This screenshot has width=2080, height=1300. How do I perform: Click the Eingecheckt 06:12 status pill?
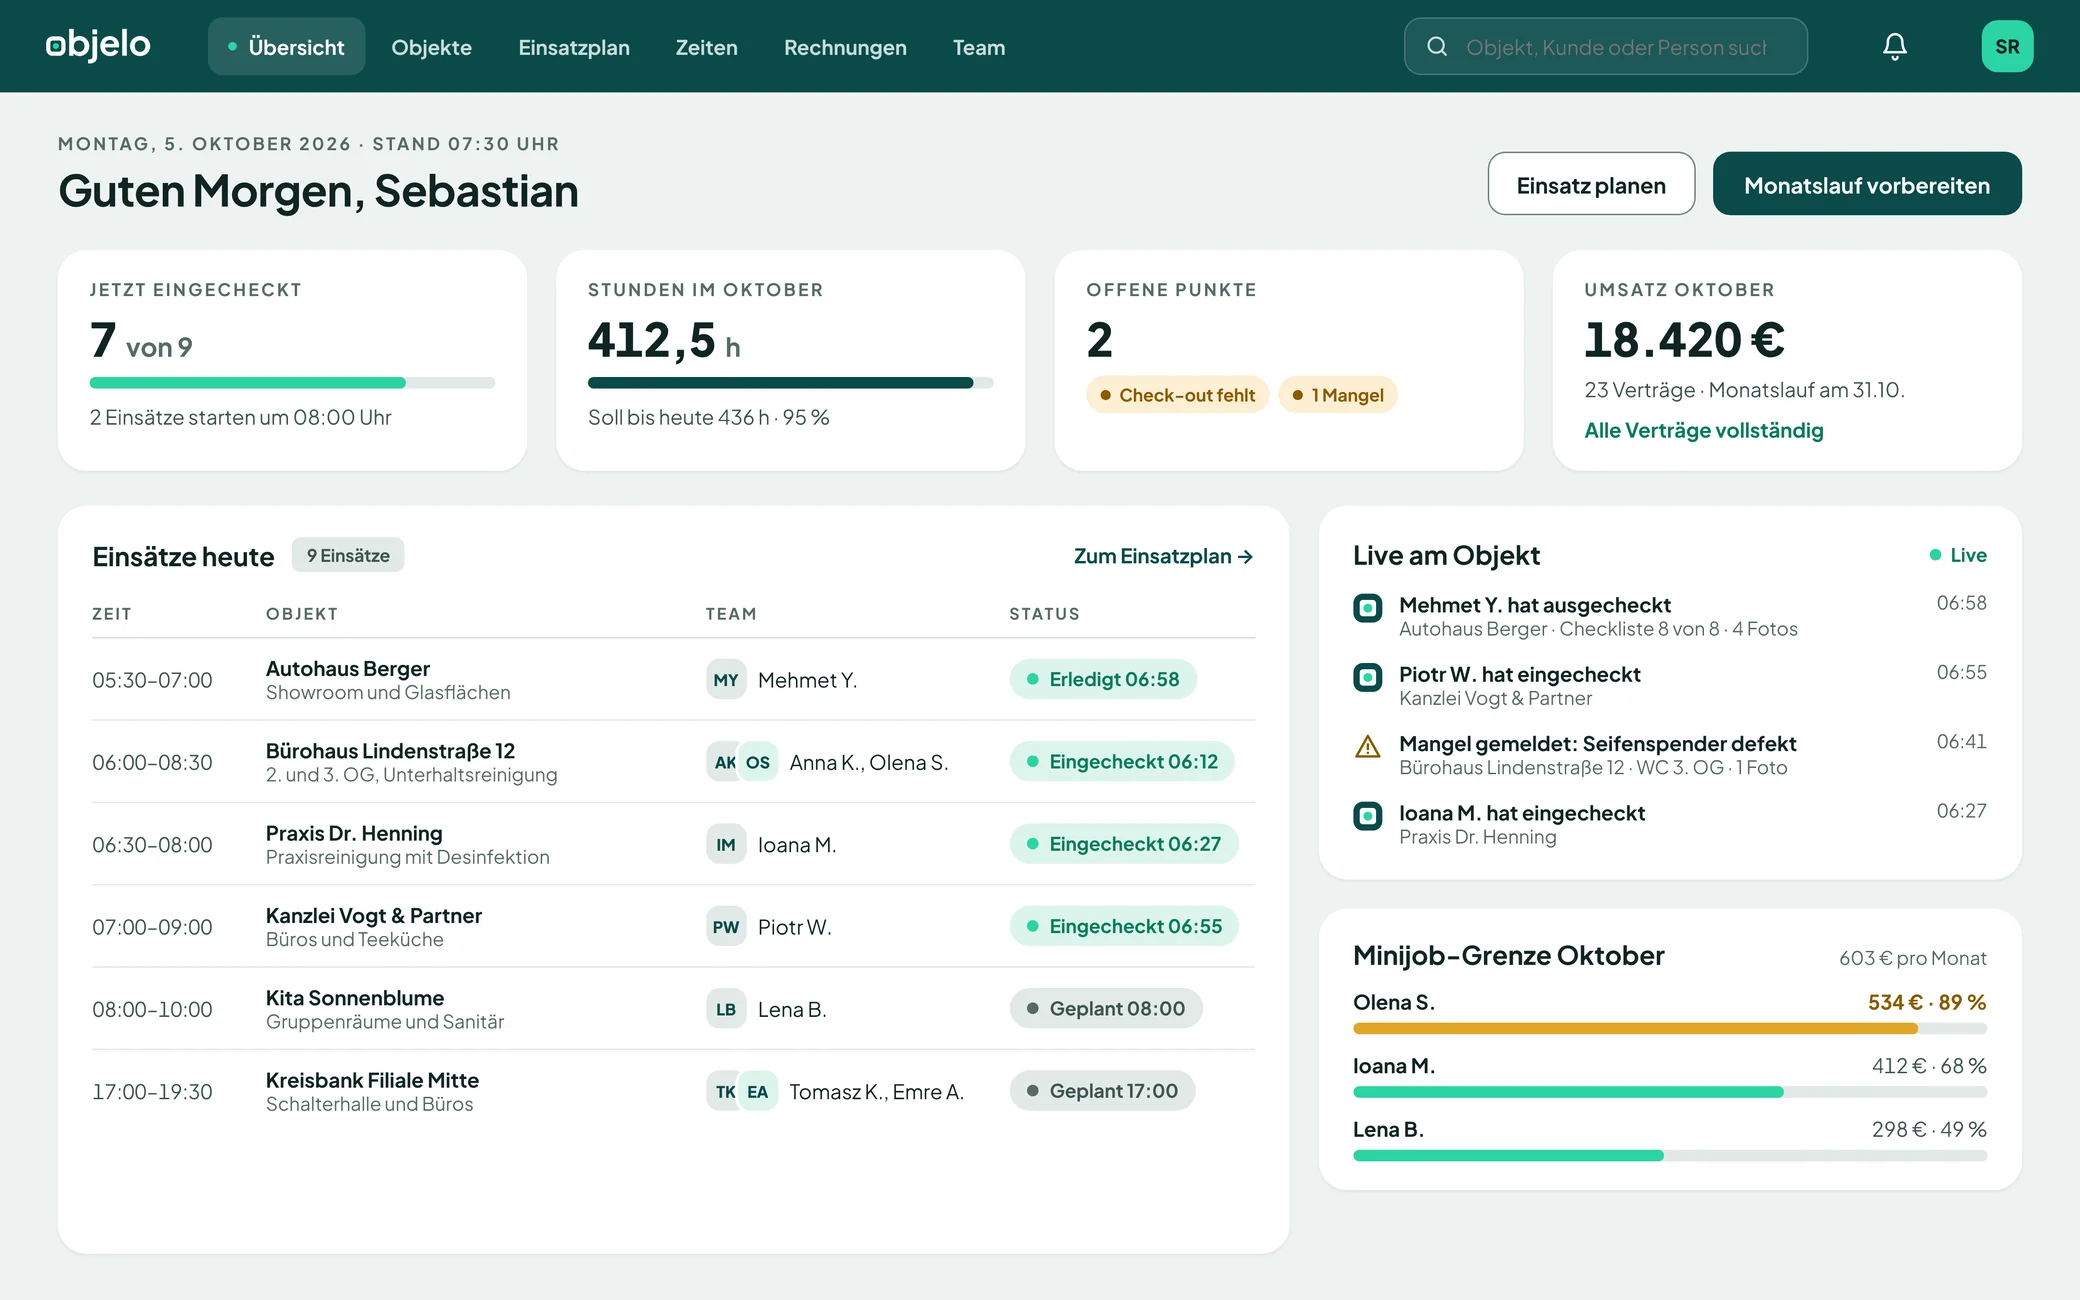point(1122,762)
